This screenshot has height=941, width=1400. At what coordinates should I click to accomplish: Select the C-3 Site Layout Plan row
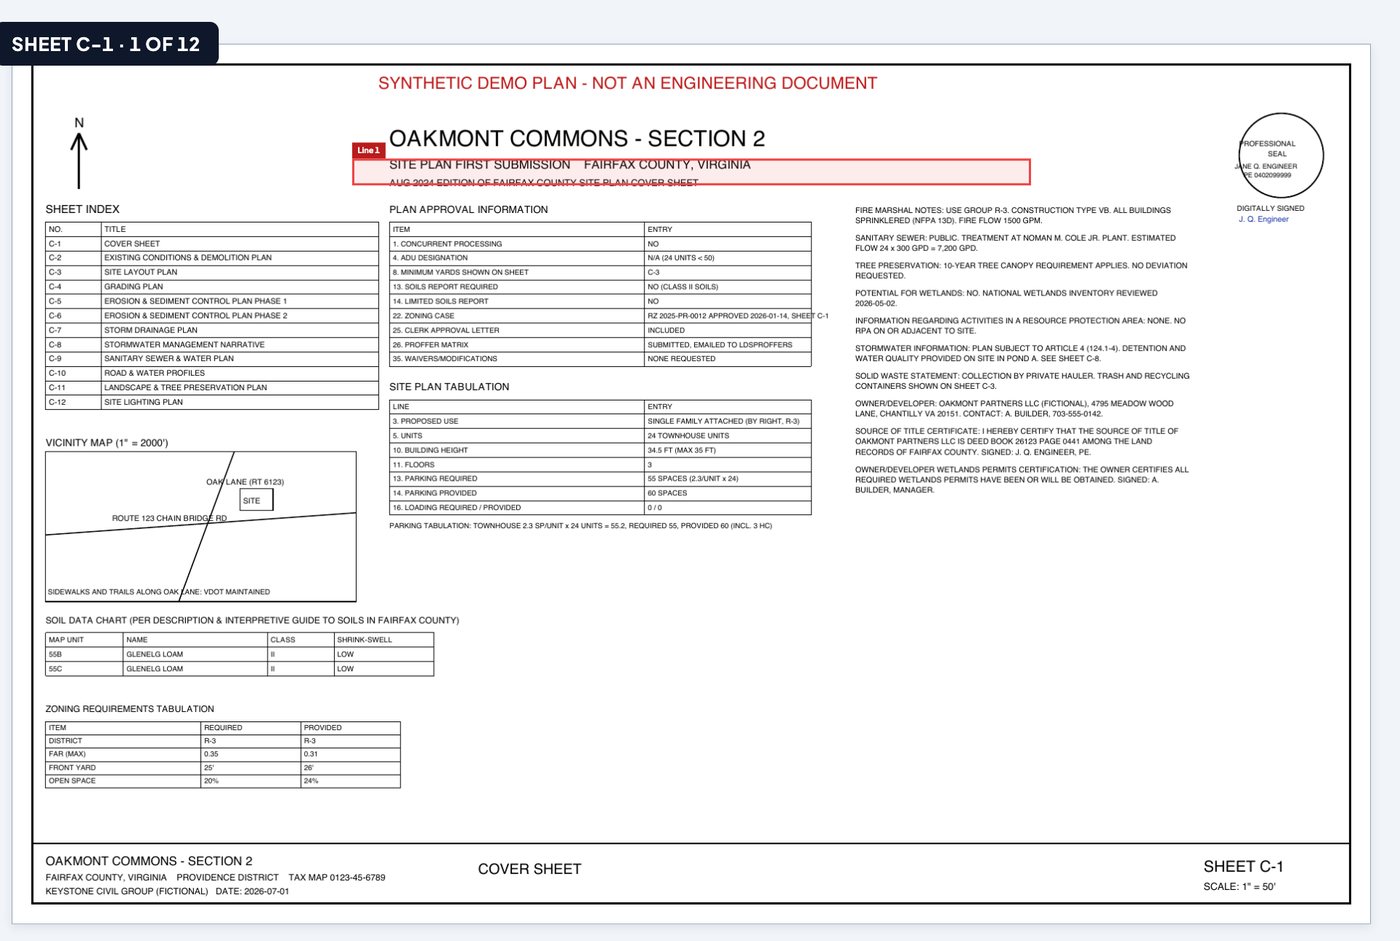[212, 272]
